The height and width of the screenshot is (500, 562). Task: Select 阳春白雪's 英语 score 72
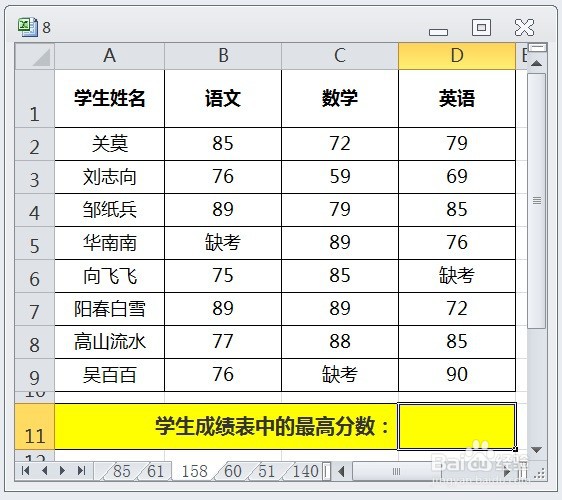(x=457, y=309)
